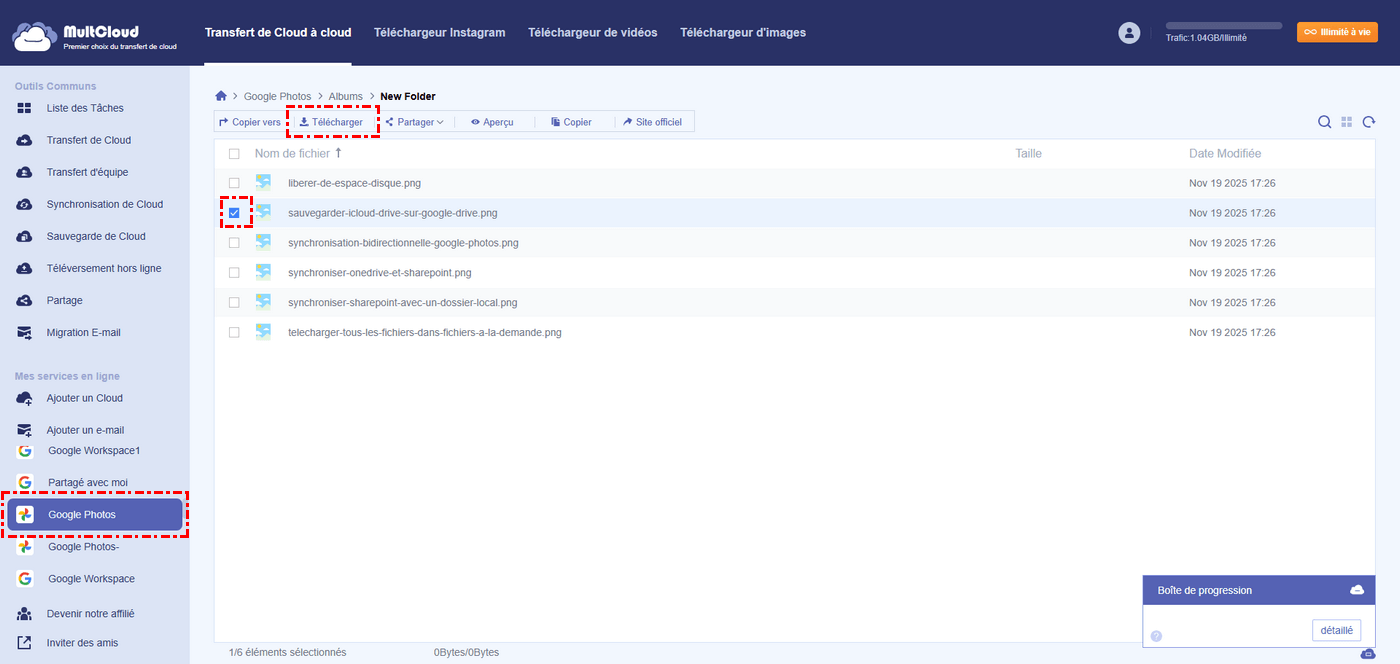Click the Illimité à vie button
This screenshot has height=664, width=1400.
(x=1337, y=32)
